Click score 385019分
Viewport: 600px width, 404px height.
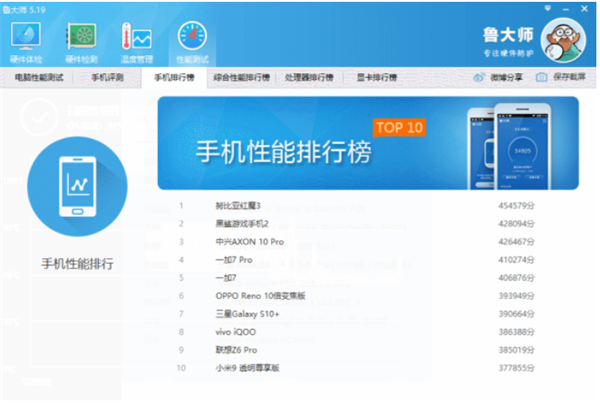[516, 350]
